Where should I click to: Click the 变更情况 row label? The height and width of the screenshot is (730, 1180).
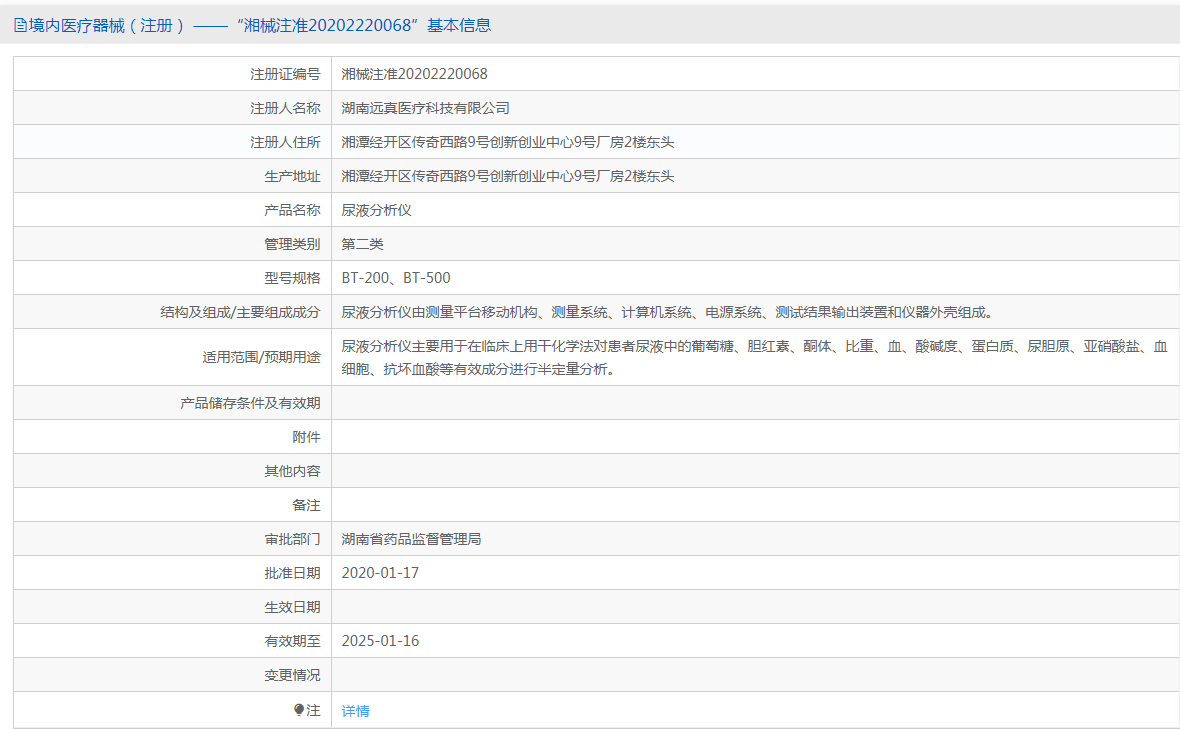pyautogui.click(x=292, y=675)
